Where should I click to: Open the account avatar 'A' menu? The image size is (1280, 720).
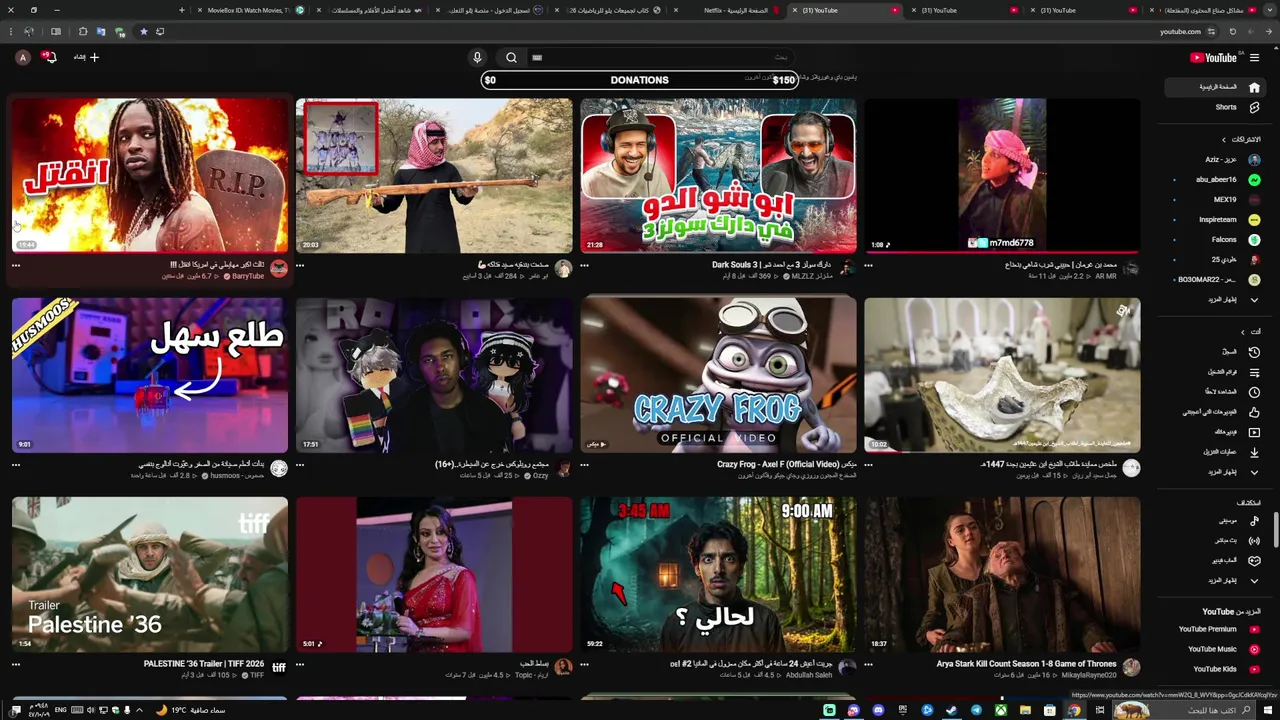pos(23,58)
